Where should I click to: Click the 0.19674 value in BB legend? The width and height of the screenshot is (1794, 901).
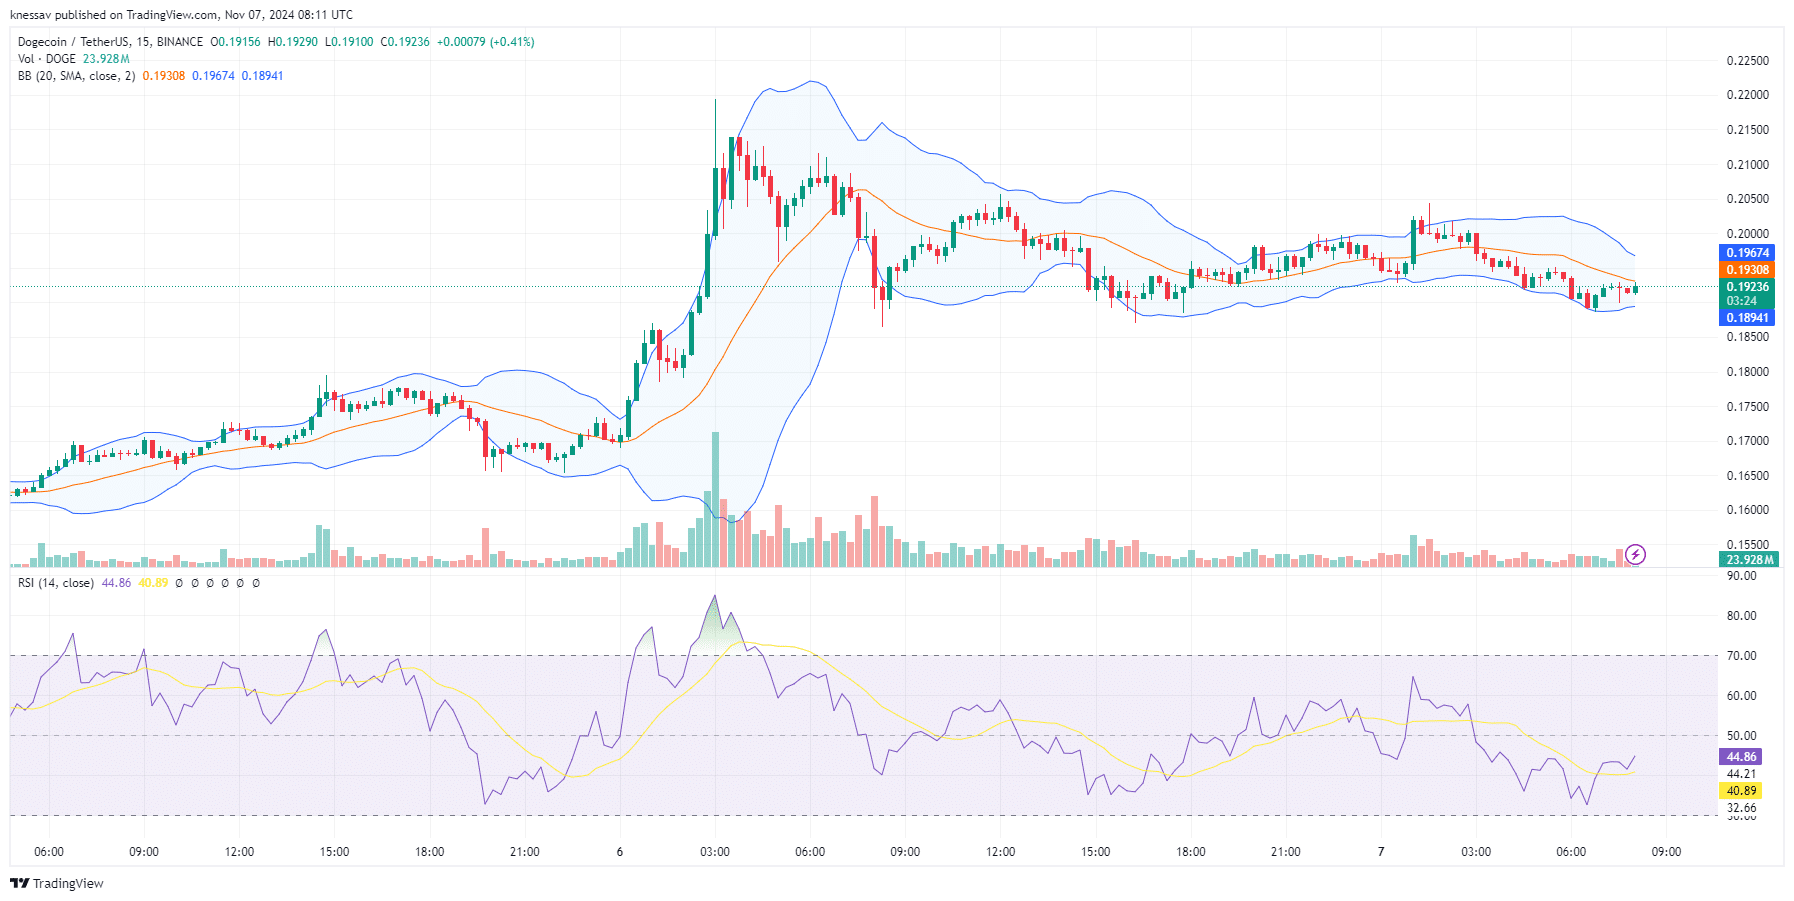click(213, 76)
